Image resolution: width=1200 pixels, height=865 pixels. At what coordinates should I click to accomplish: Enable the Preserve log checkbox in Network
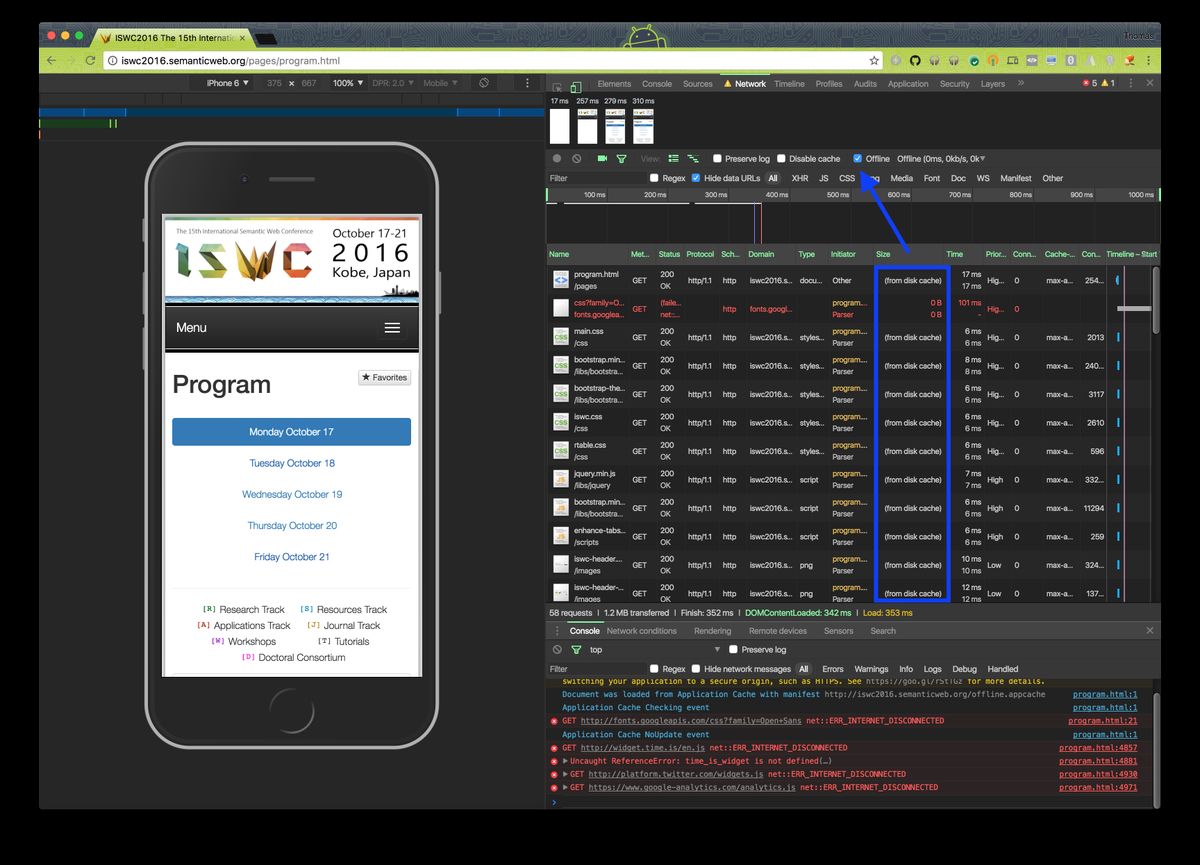(717, 158)
